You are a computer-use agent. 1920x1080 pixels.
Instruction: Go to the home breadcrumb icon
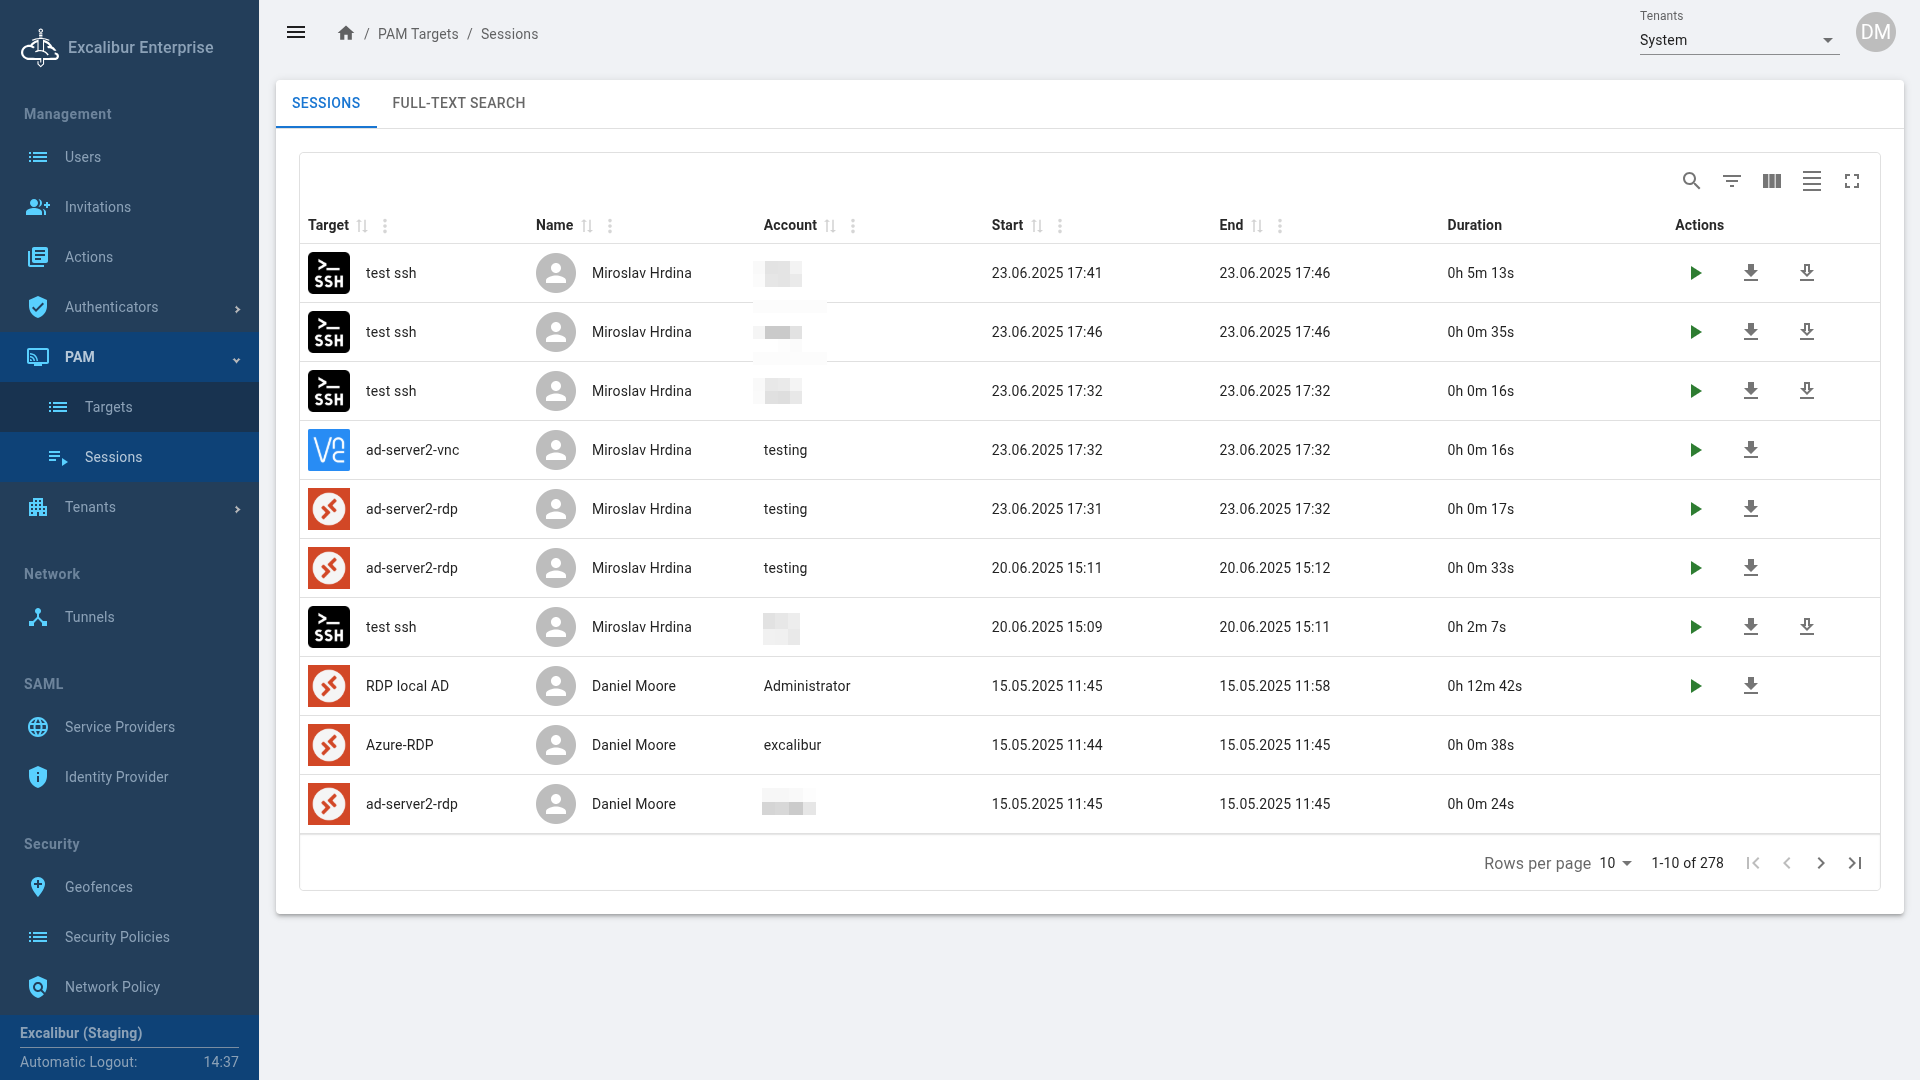[346, 33]
